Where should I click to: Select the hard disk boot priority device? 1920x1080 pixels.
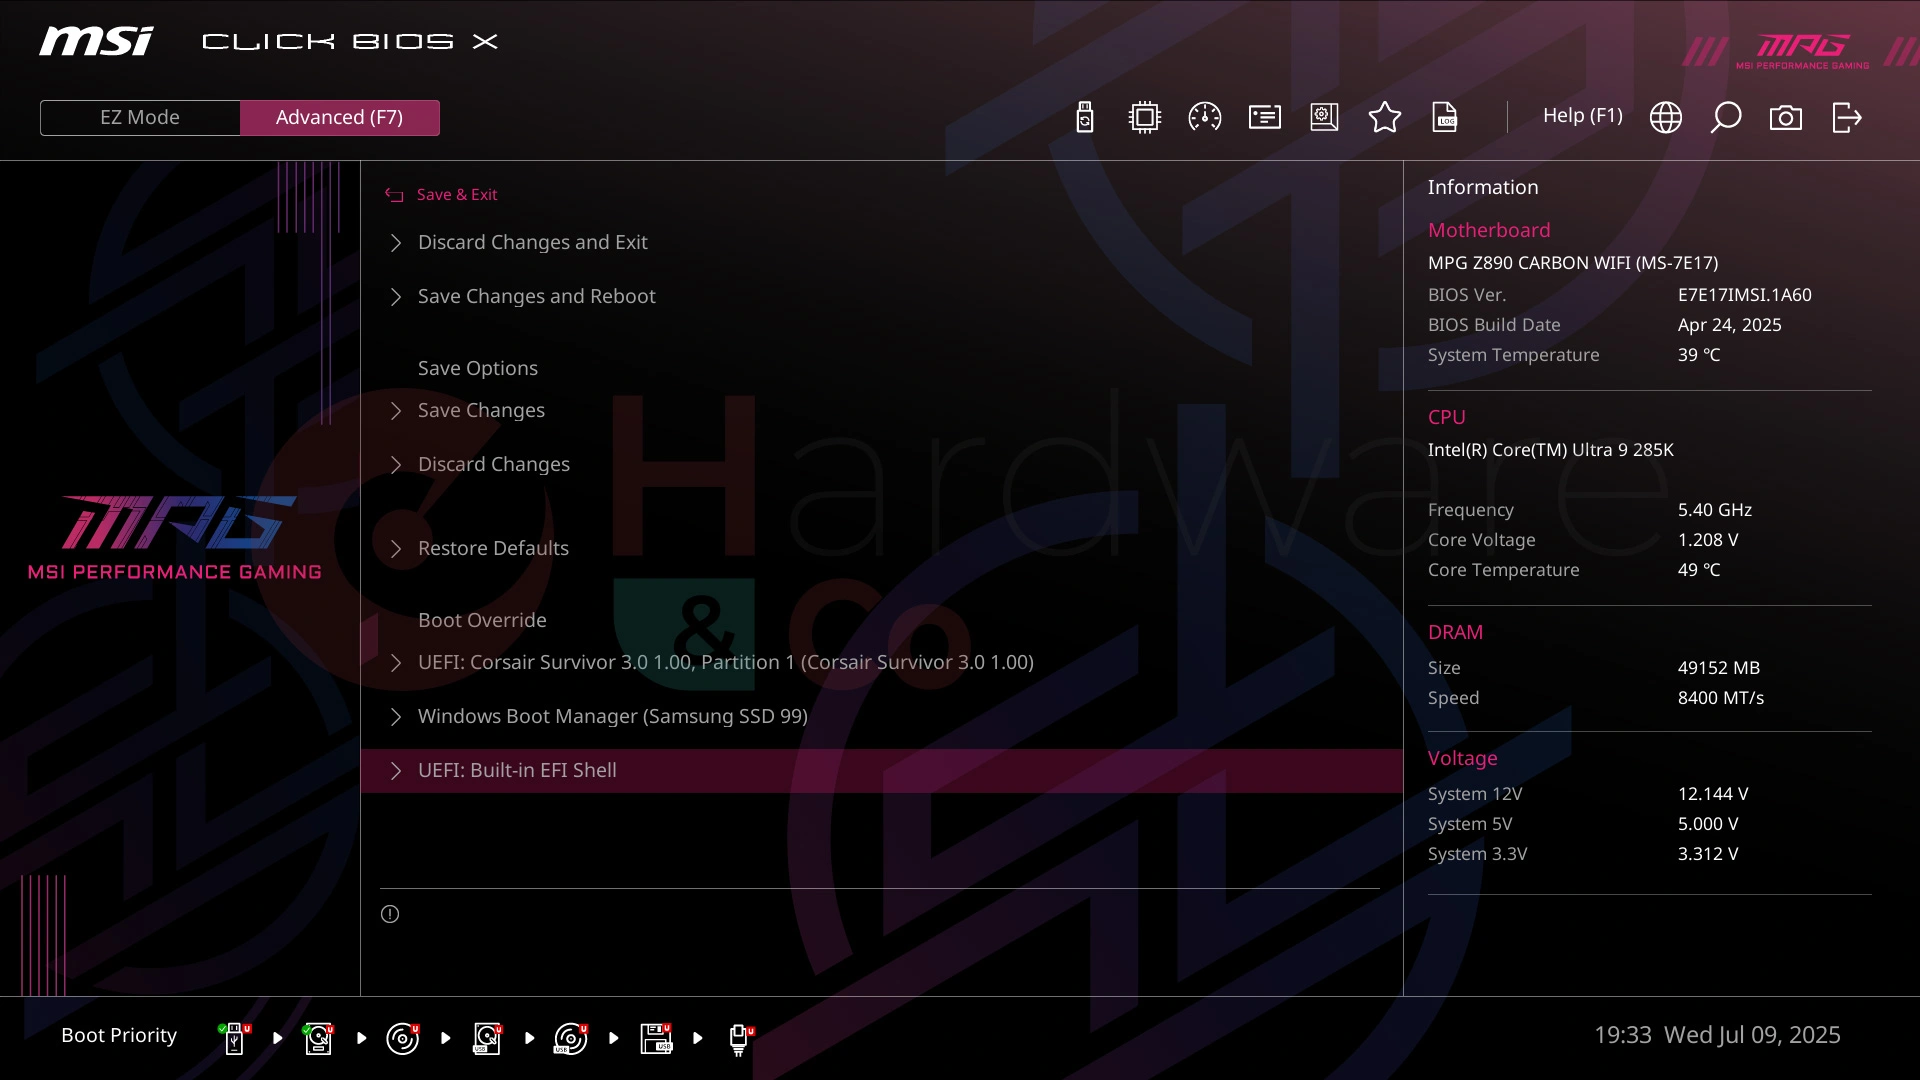pos(318,1038)
